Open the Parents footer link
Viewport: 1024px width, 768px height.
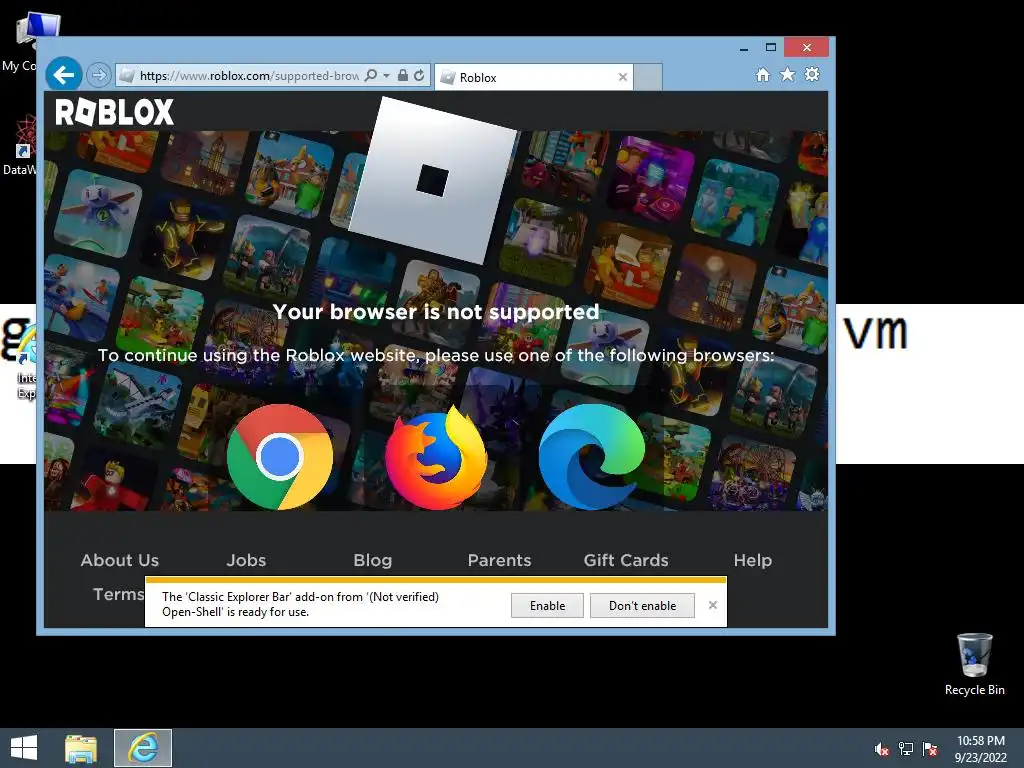pos(499,560)
